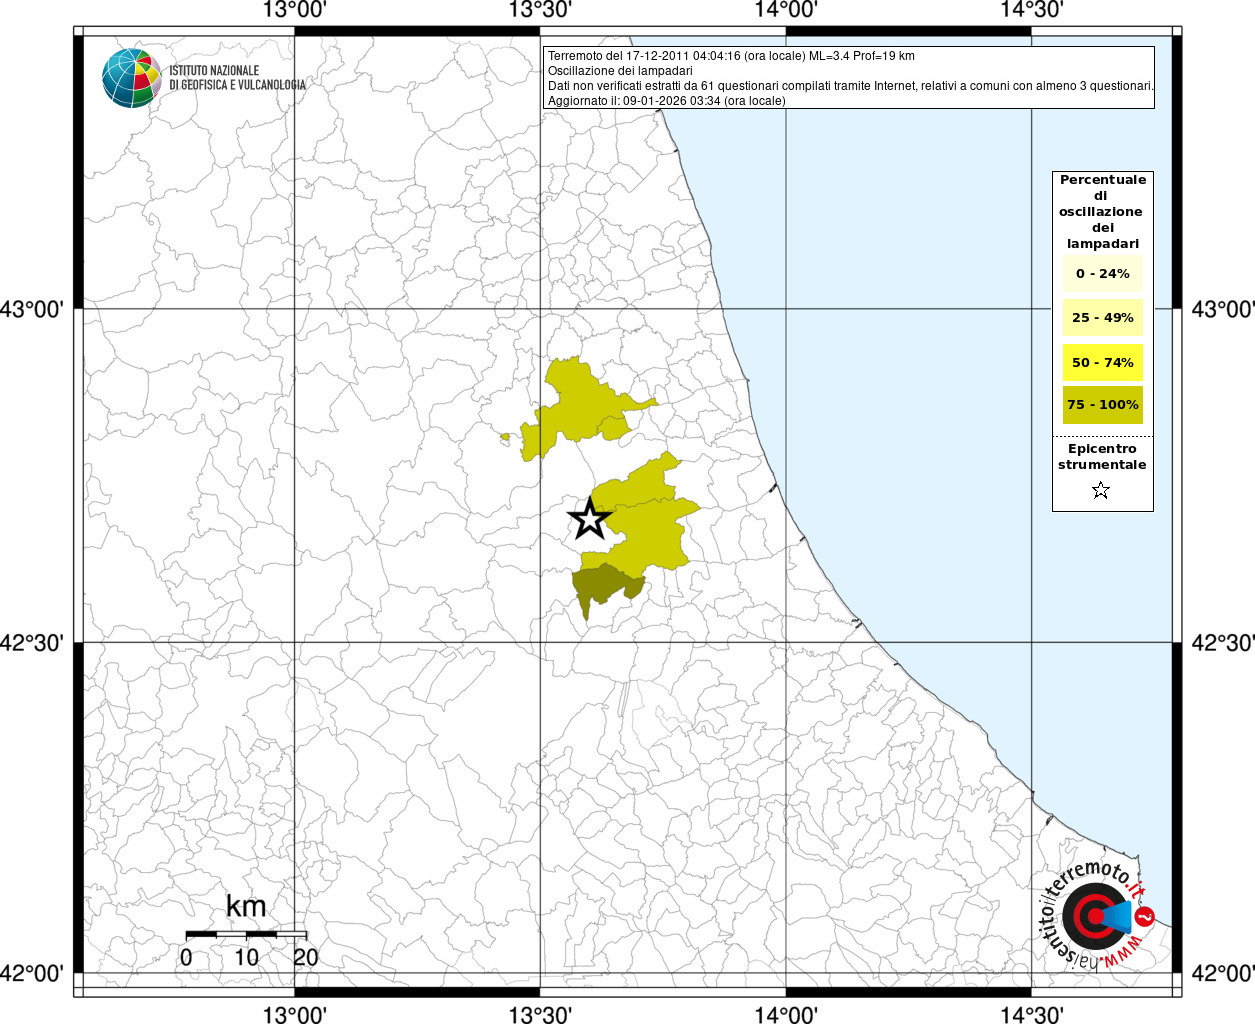Screen dimensions: 1255x1024
Task: Click the 'Epicentro strumentale' legend heading
Action: [1102, 457]
